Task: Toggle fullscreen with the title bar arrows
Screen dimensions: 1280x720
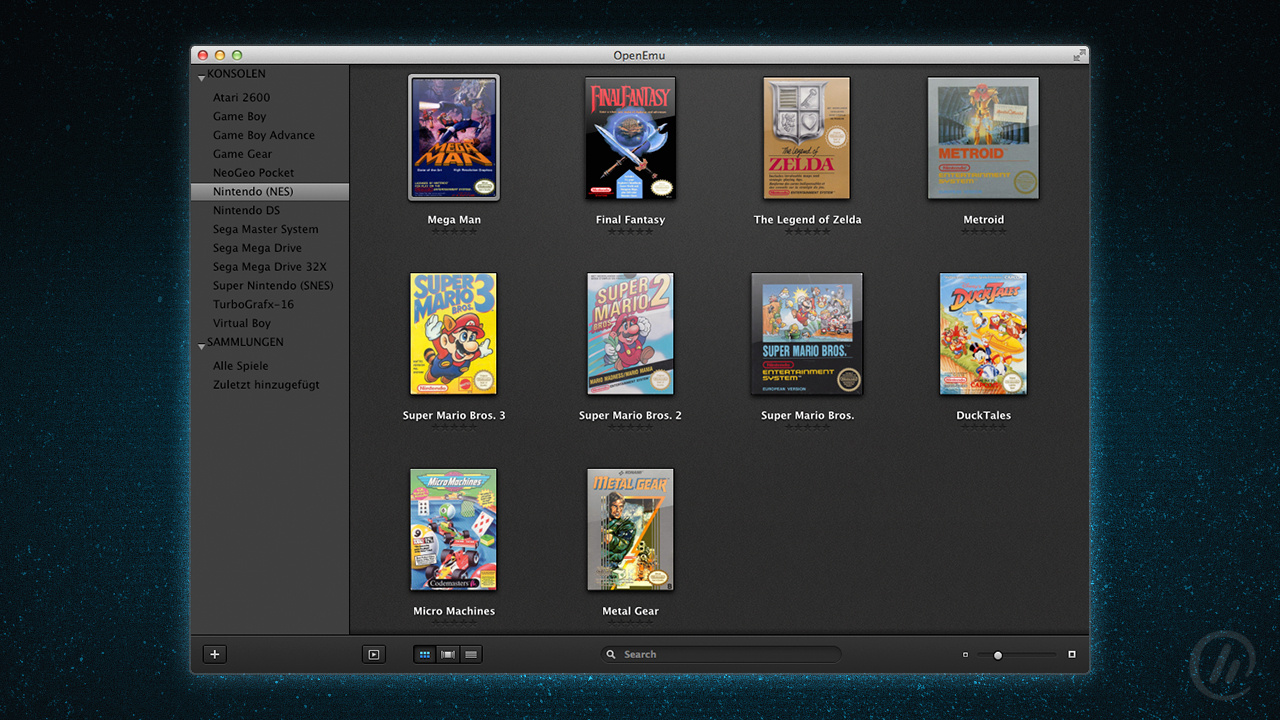Action: point(1079,55)
